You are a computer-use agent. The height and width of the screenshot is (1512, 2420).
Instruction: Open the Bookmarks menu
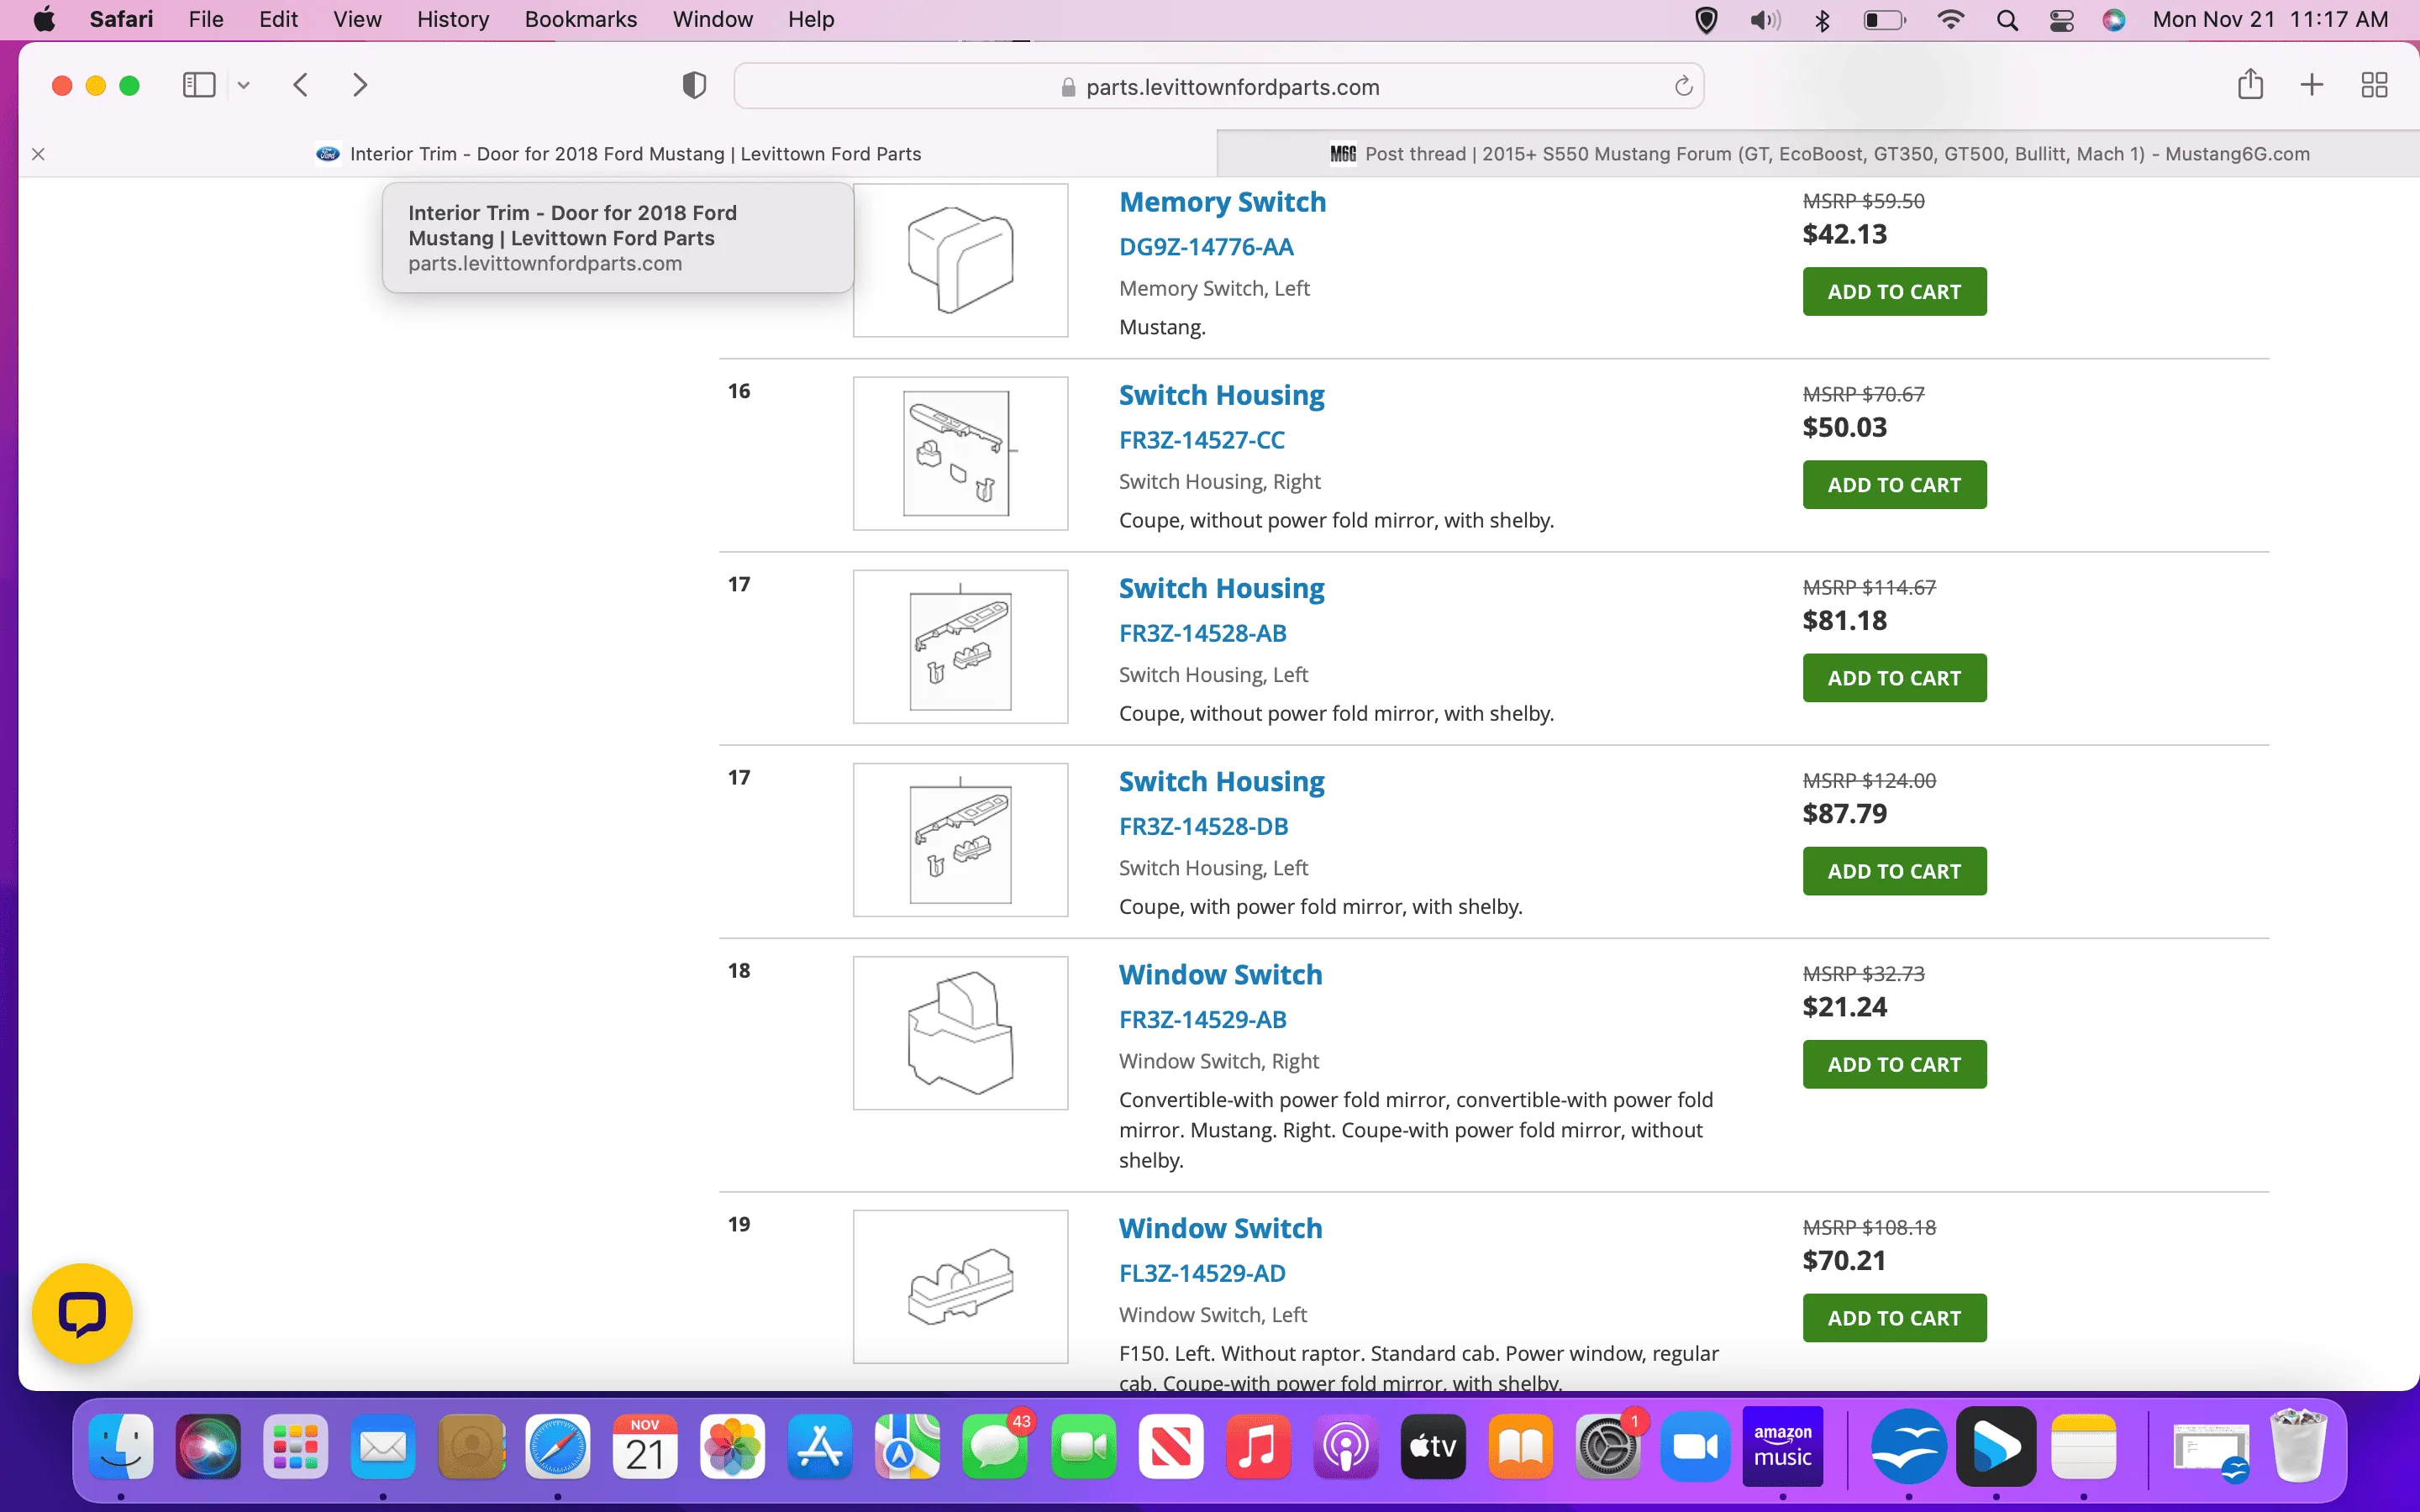pos(580,19)
